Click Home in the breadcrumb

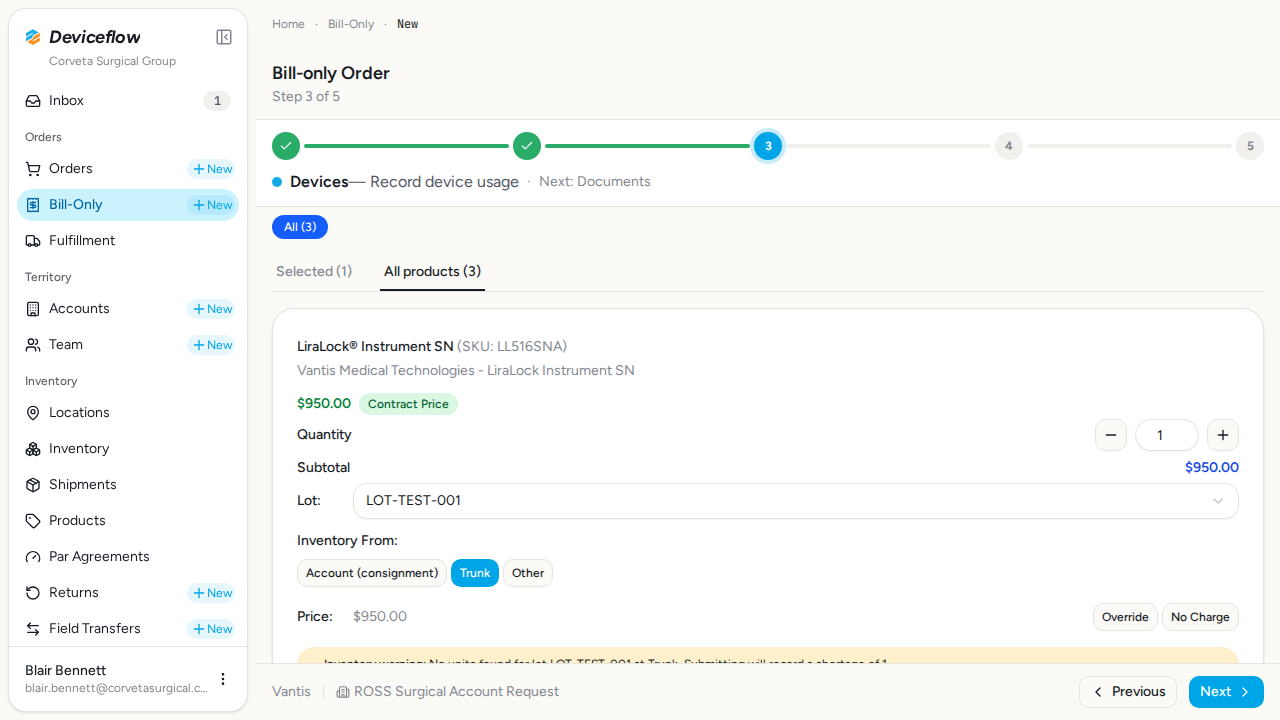[288, 24]
